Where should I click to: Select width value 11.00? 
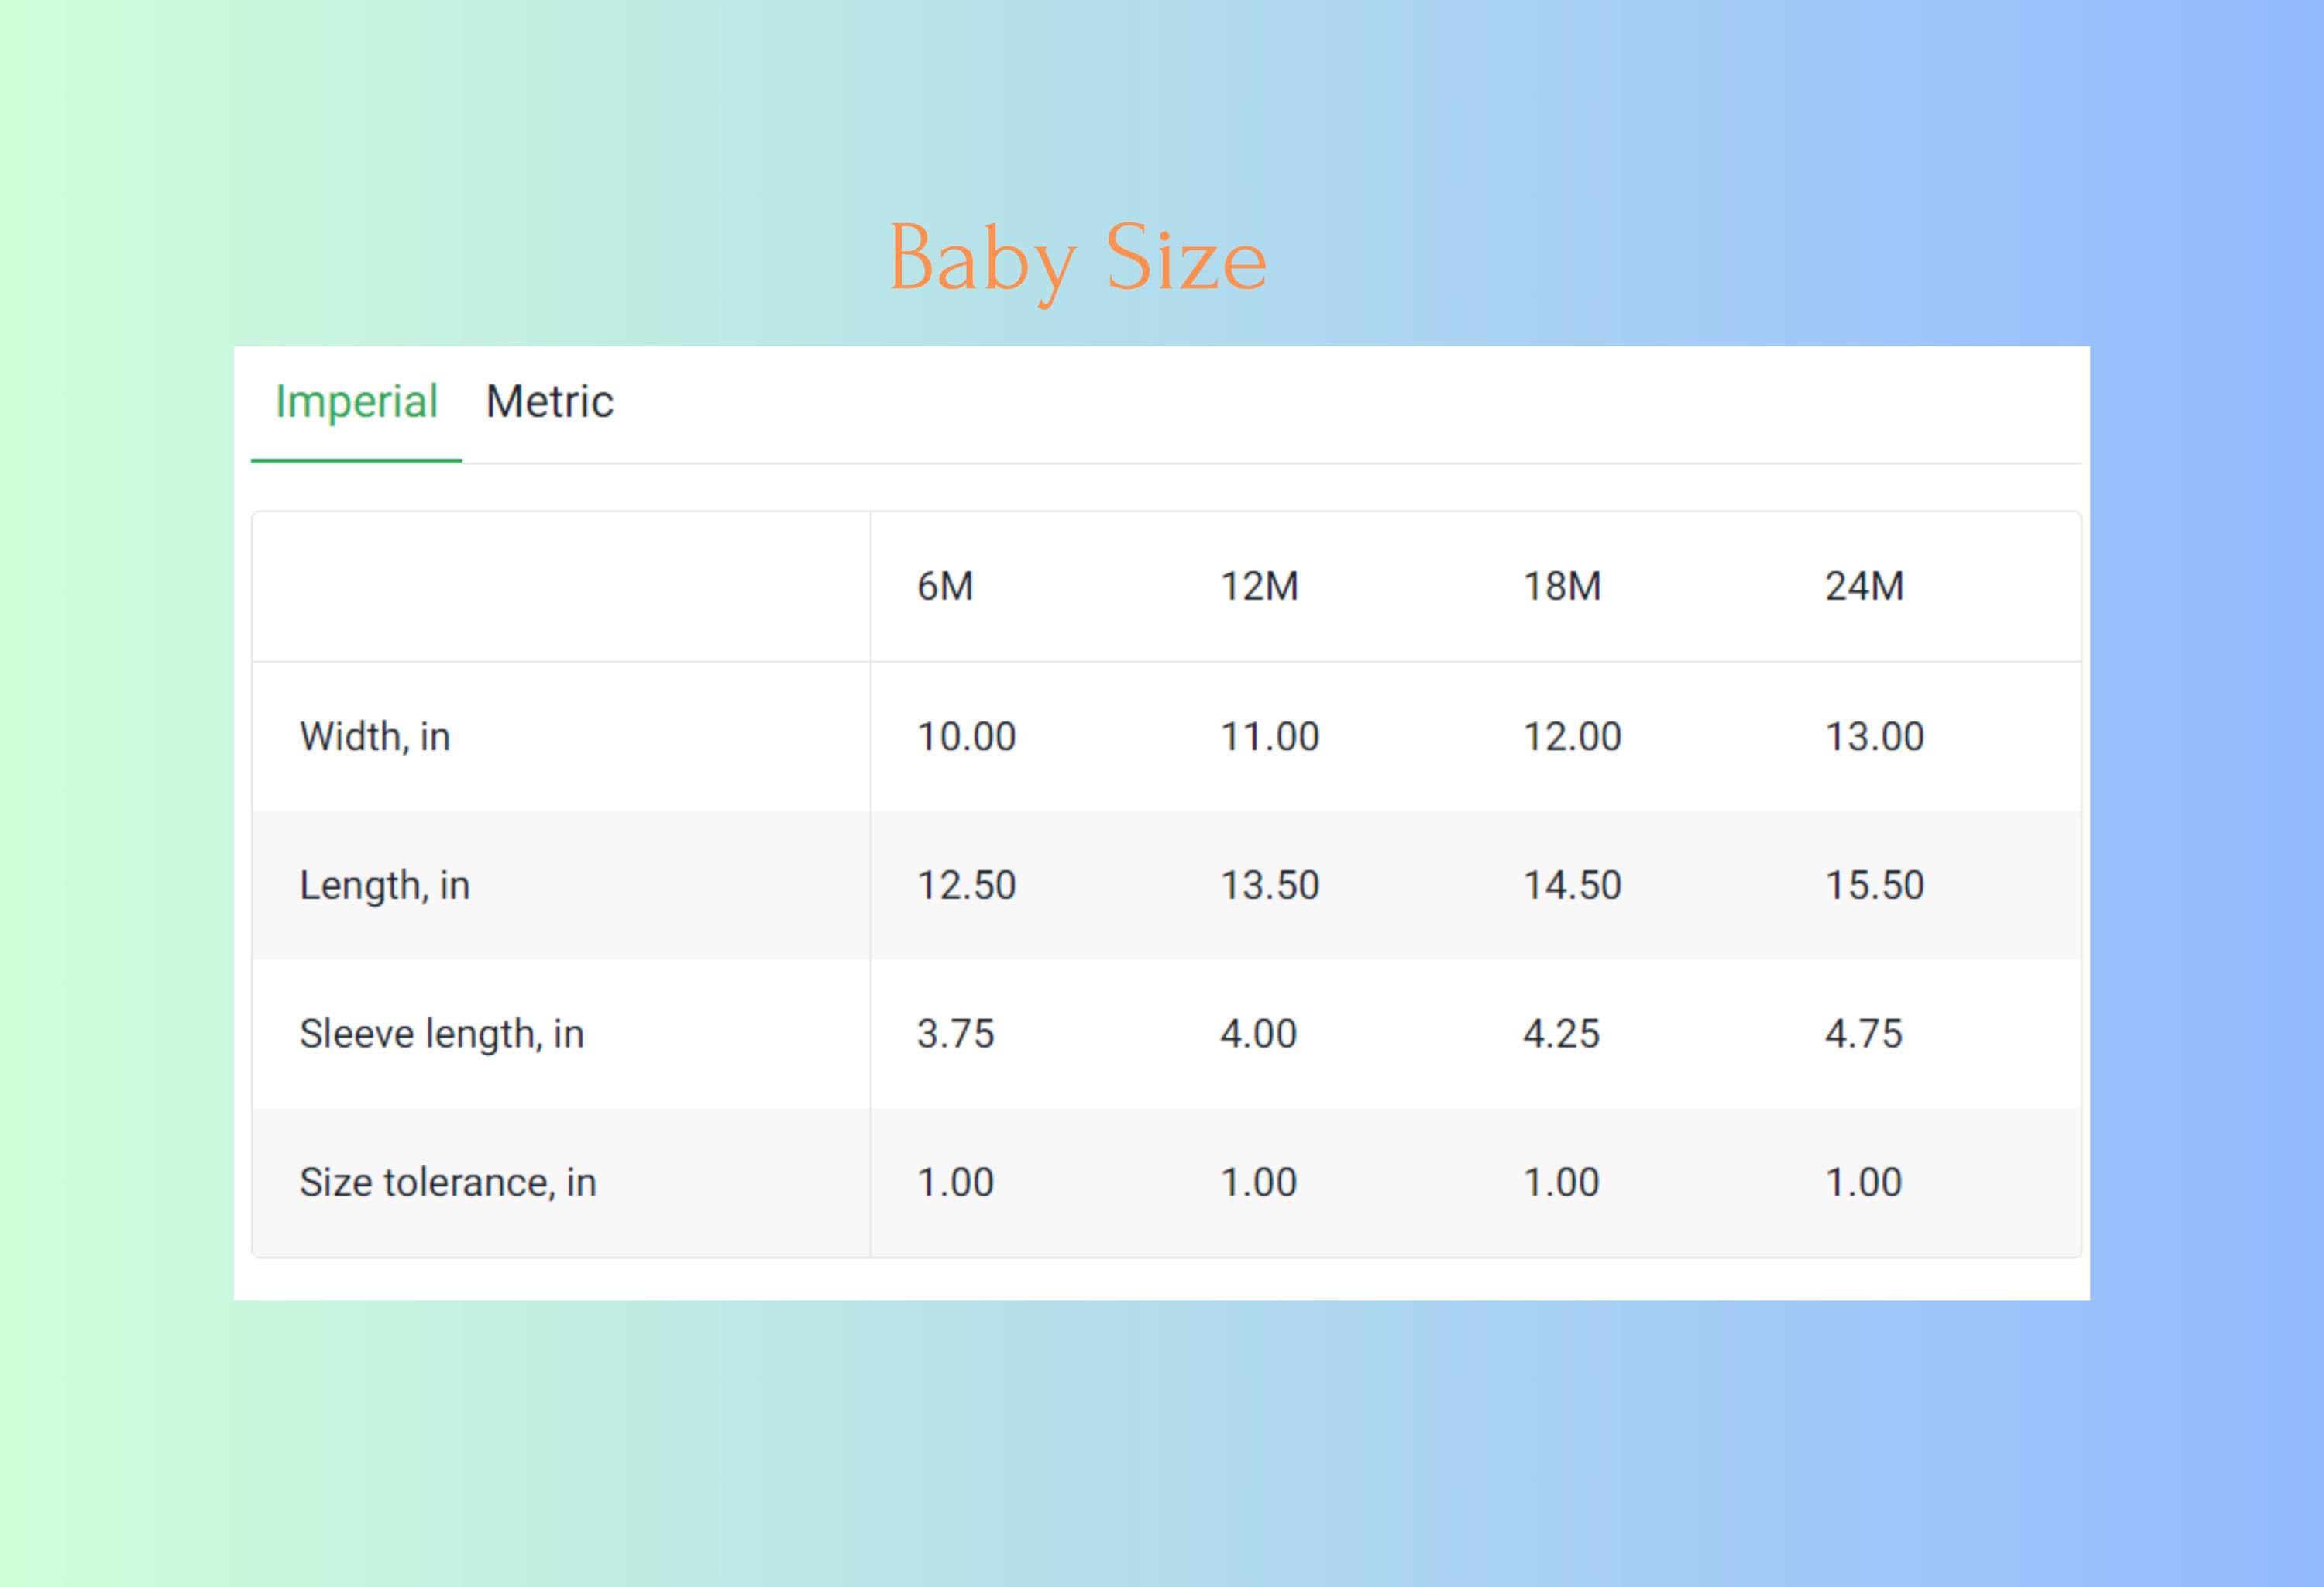pos(1269,737)
